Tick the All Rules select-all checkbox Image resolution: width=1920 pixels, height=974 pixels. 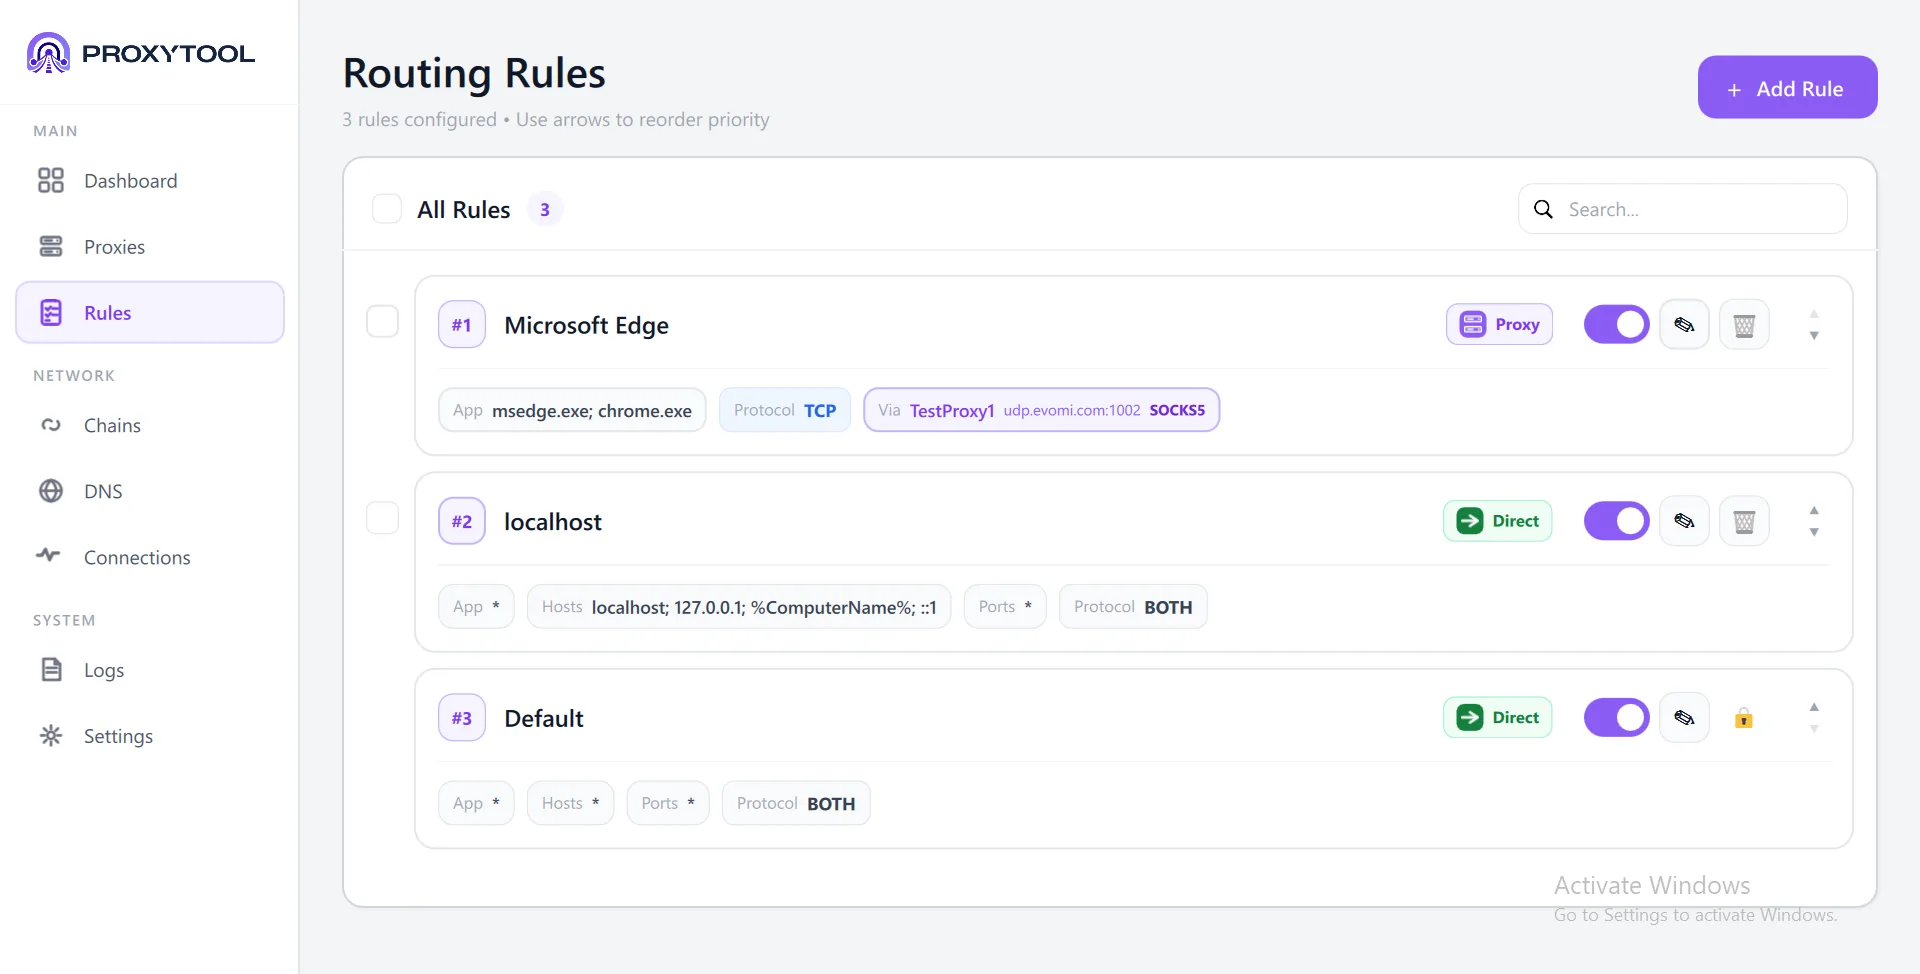click(387, 209)
